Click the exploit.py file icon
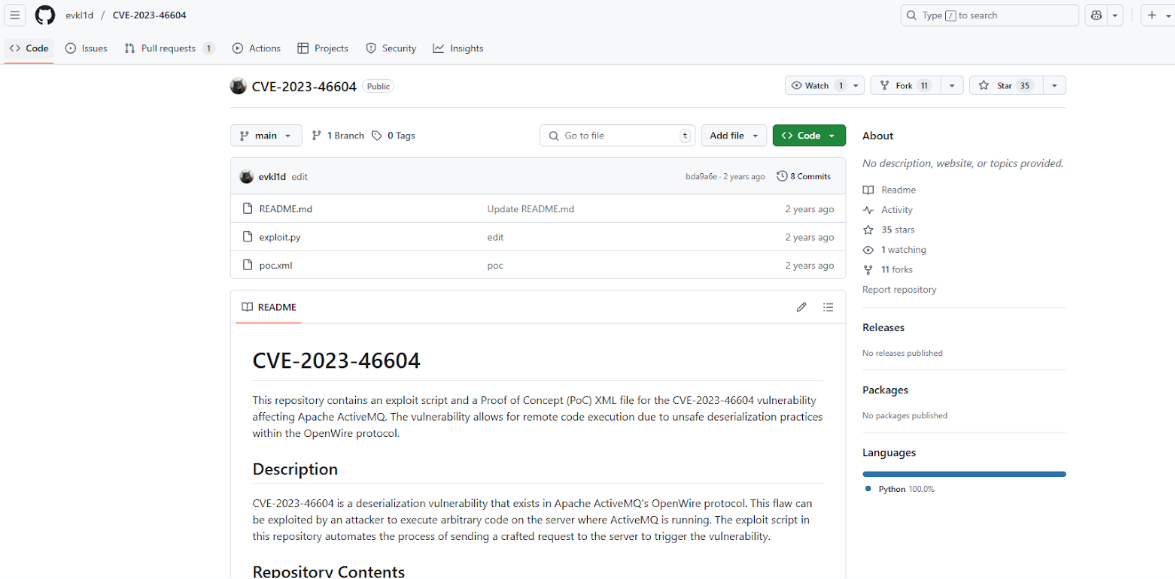Screen dimensions: 1175x579 pos(247,237)
